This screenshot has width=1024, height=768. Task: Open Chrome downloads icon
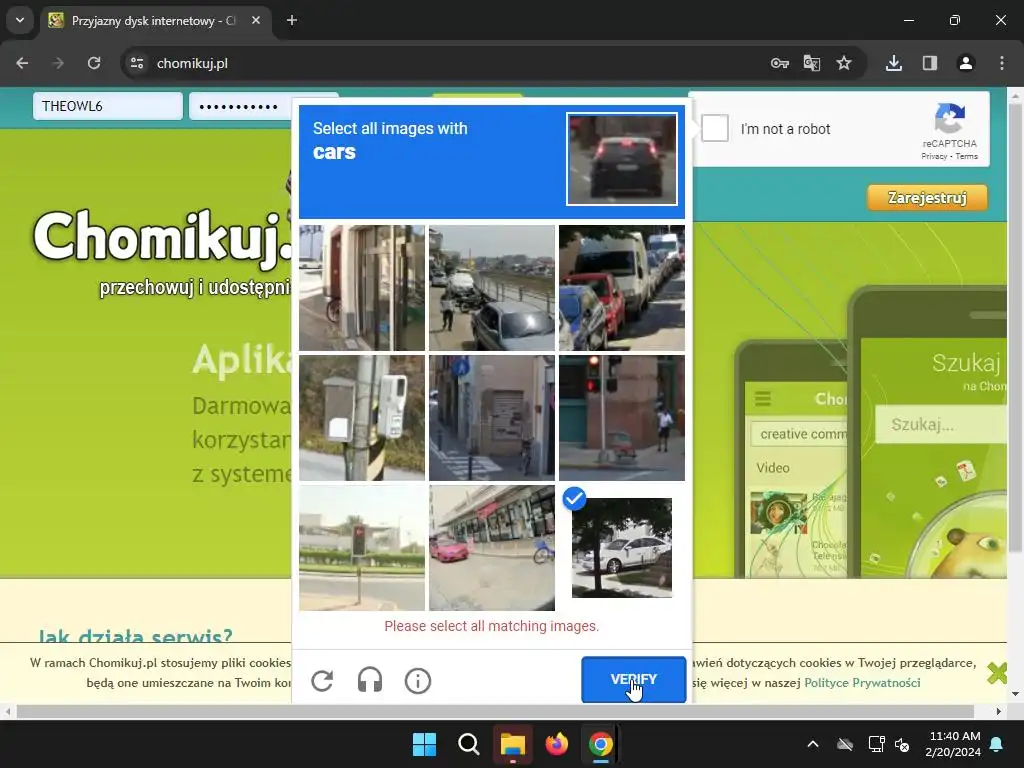coord(894,63)
